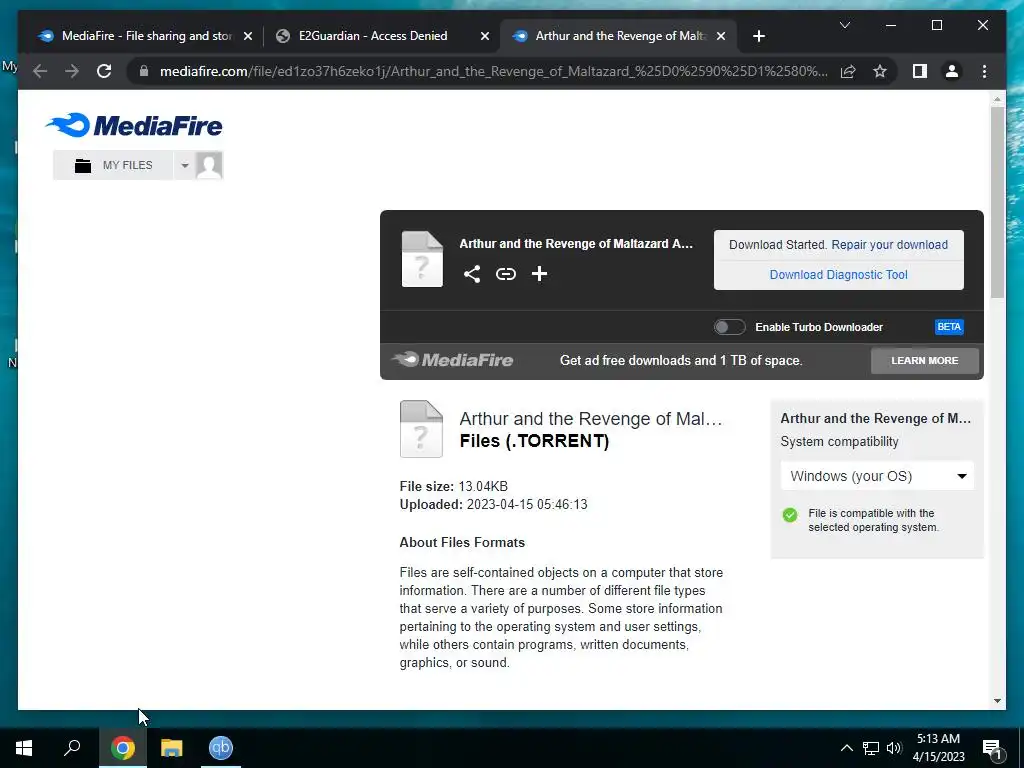Reload the current page

tap(104, 71)
